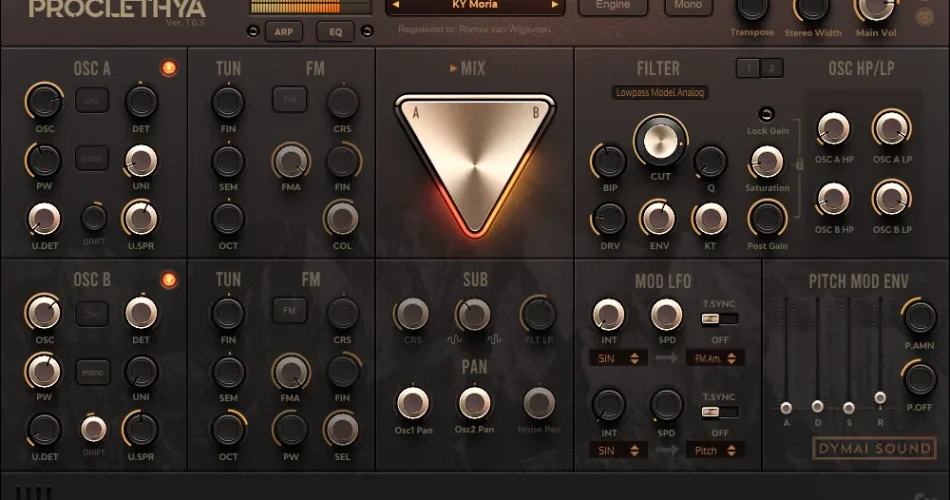The image size is (950, 500).
Task: Click the P.OFF knob
Action: pos(920,379)
